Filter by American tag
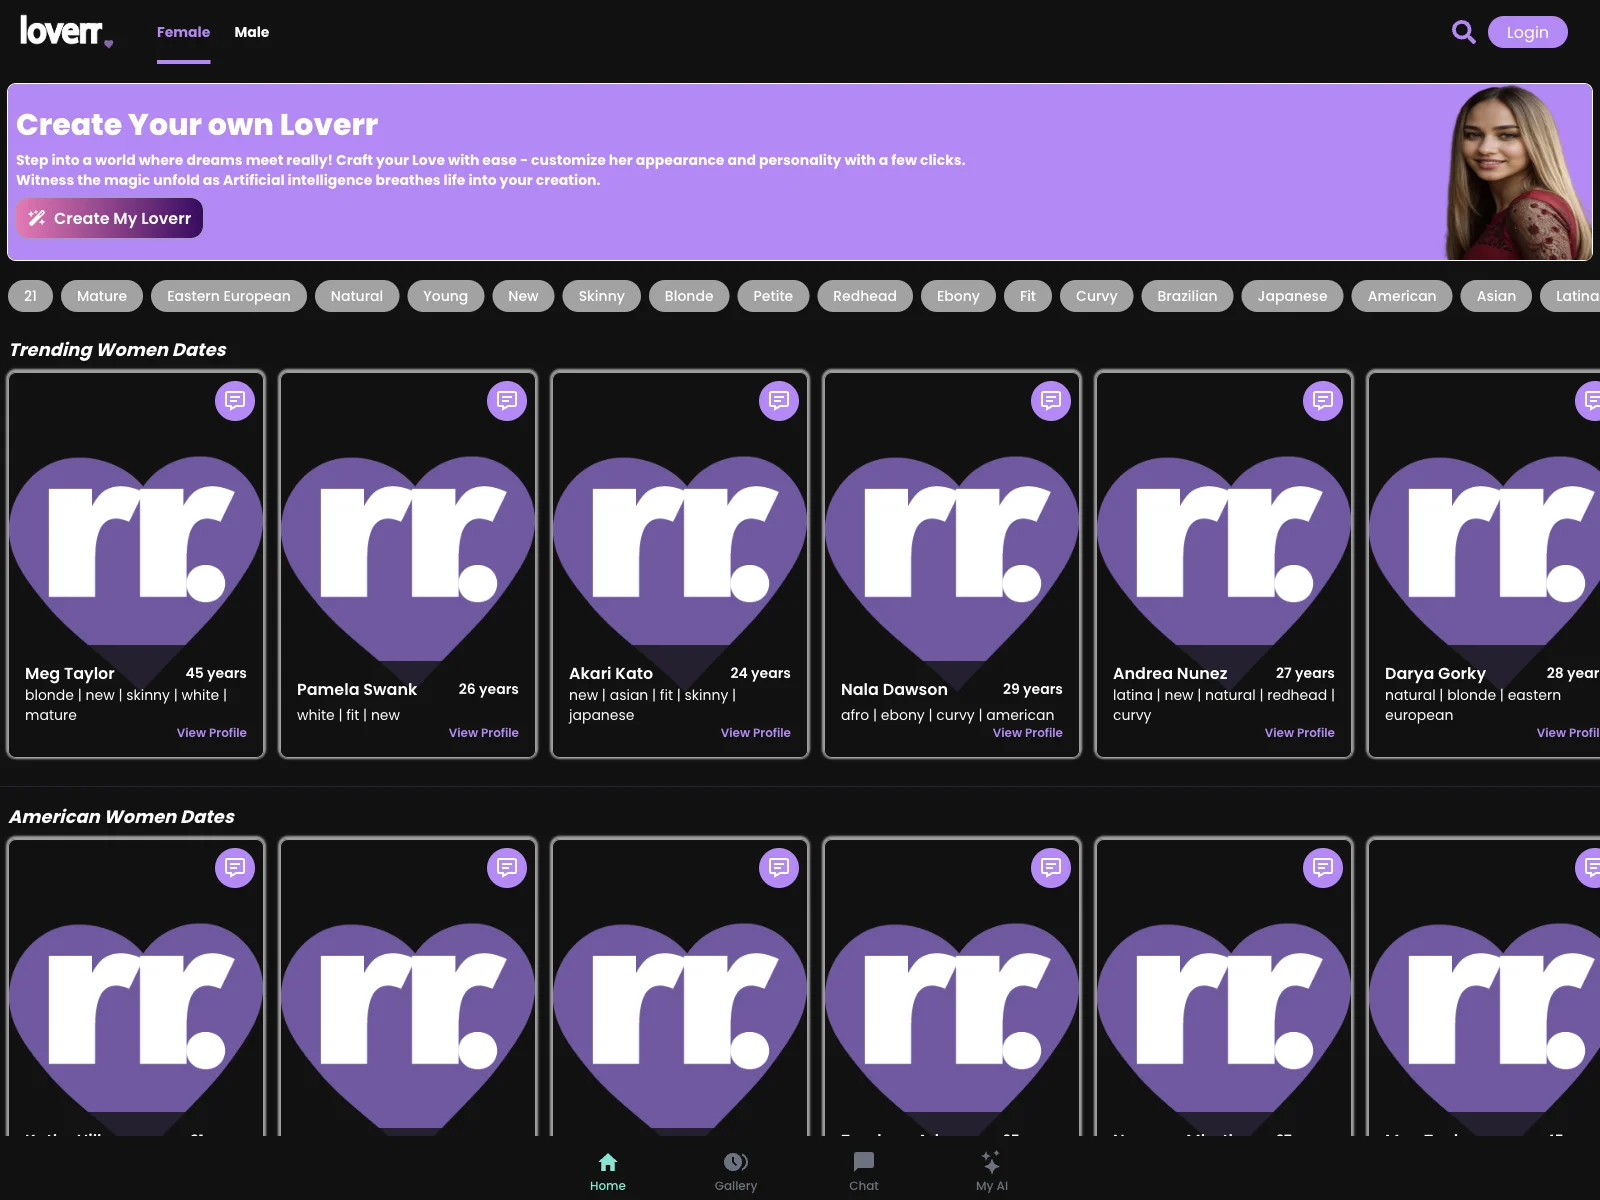Screen dimensions: 1600x1200 [x=1402, y=296]
